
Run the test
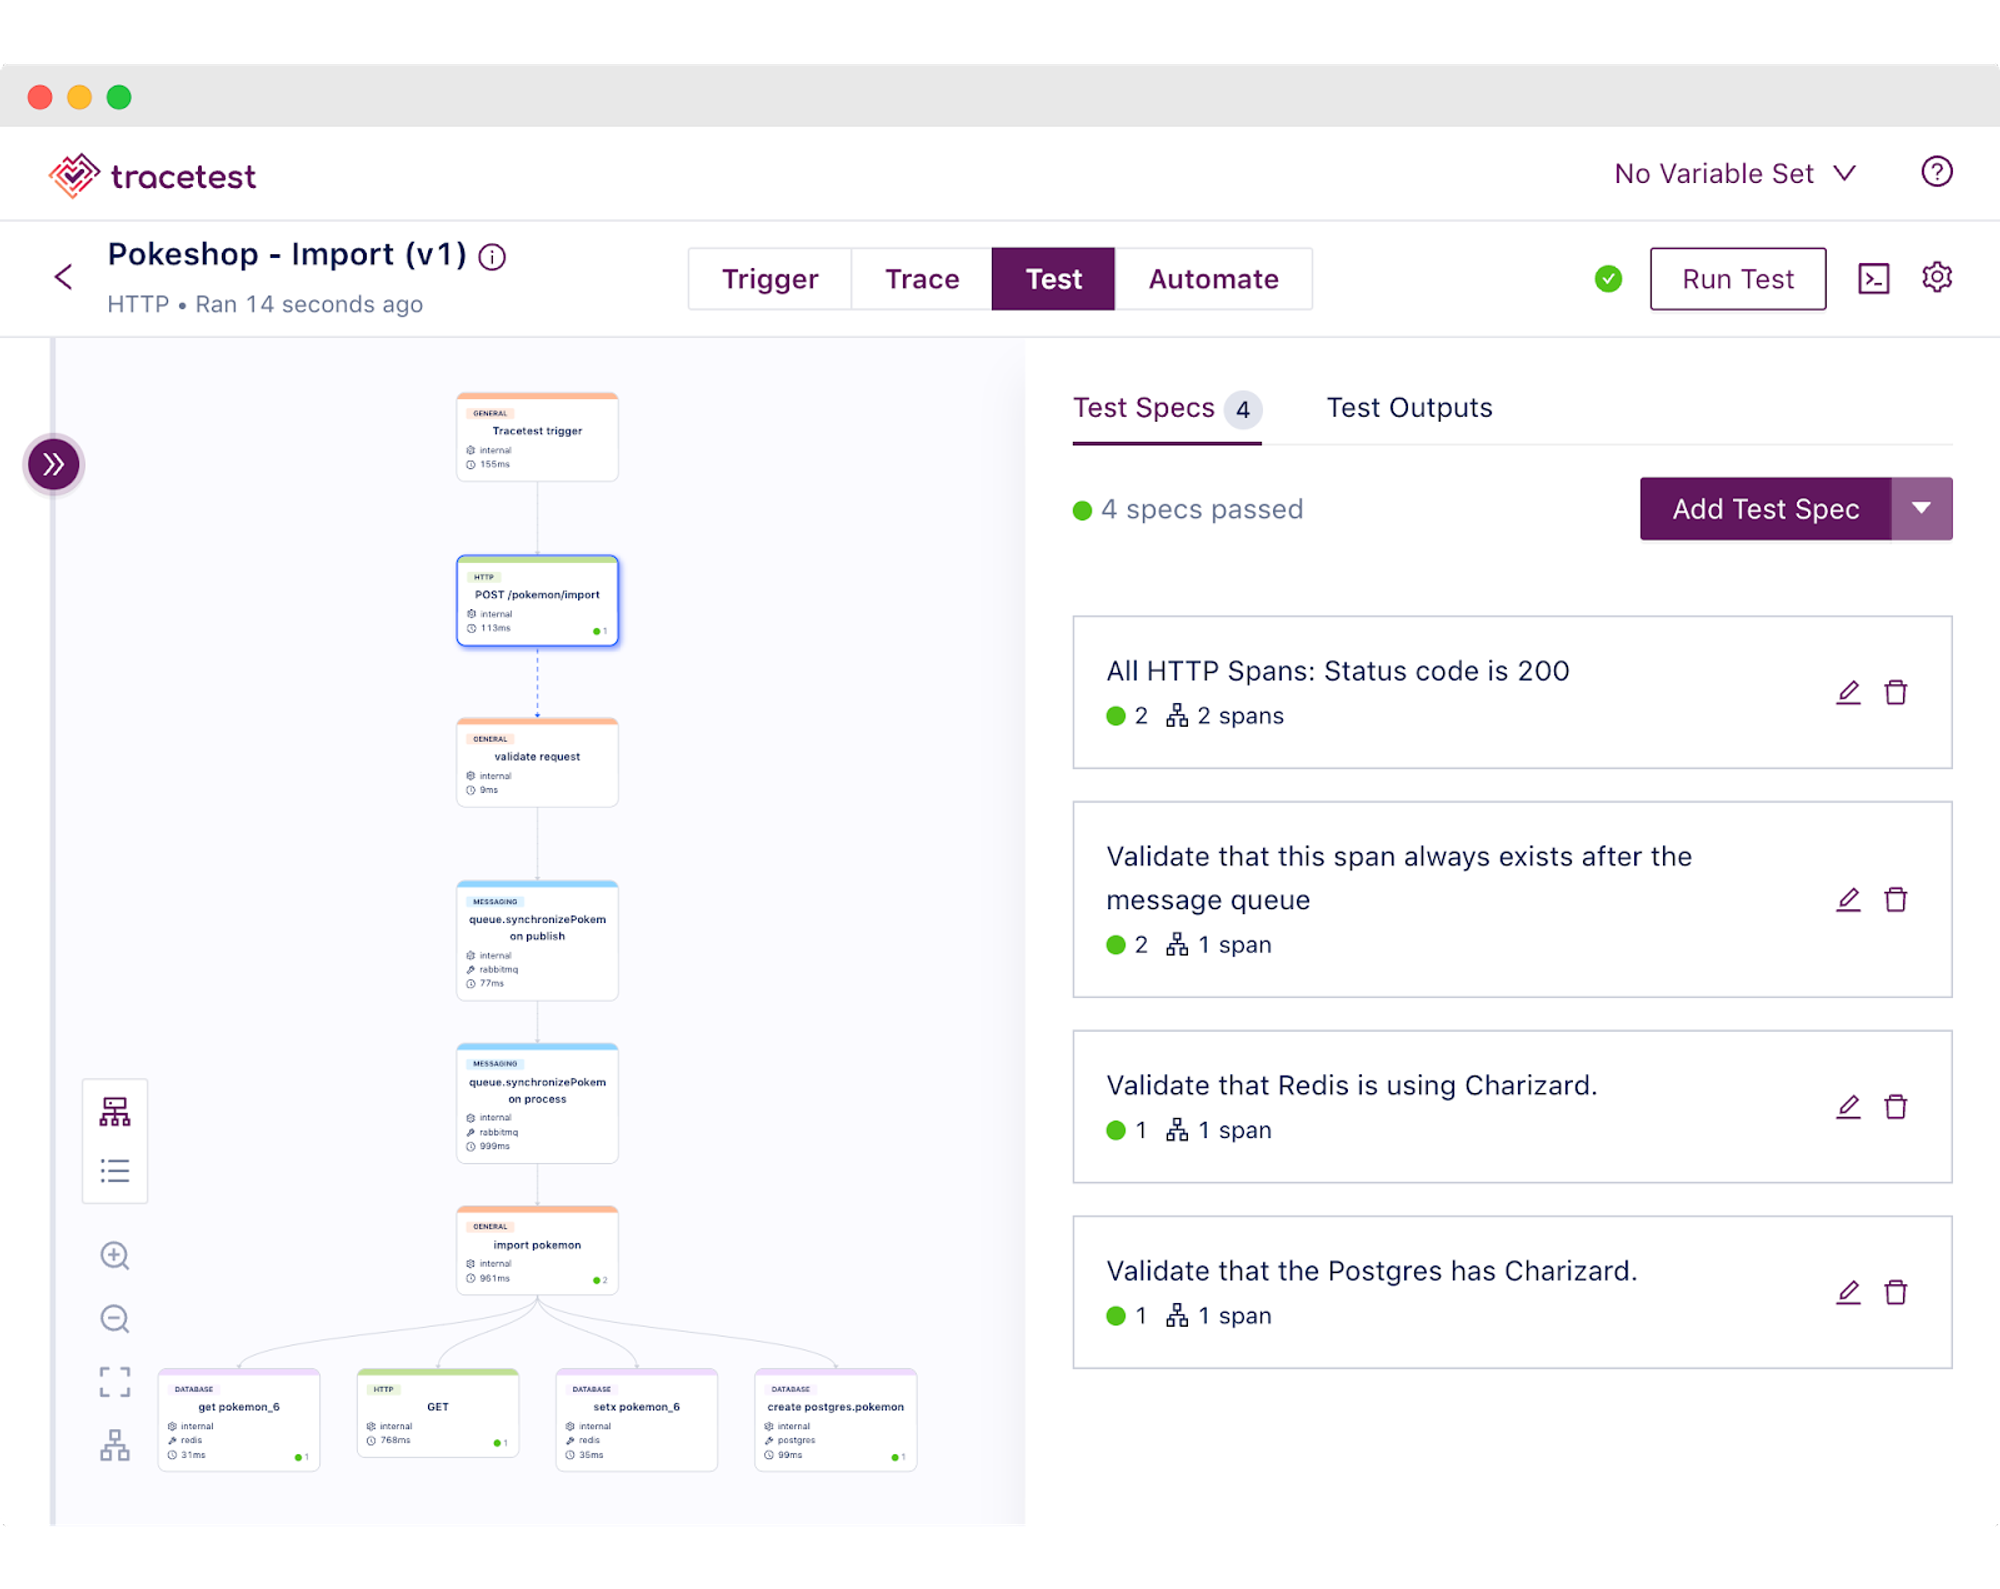click(1738, 279)
